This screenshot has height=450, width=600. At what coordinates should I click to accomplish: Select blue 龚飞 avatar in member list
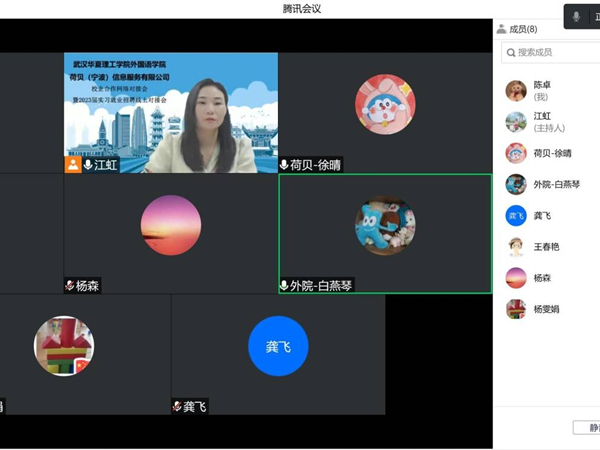(x=516, y=215)
